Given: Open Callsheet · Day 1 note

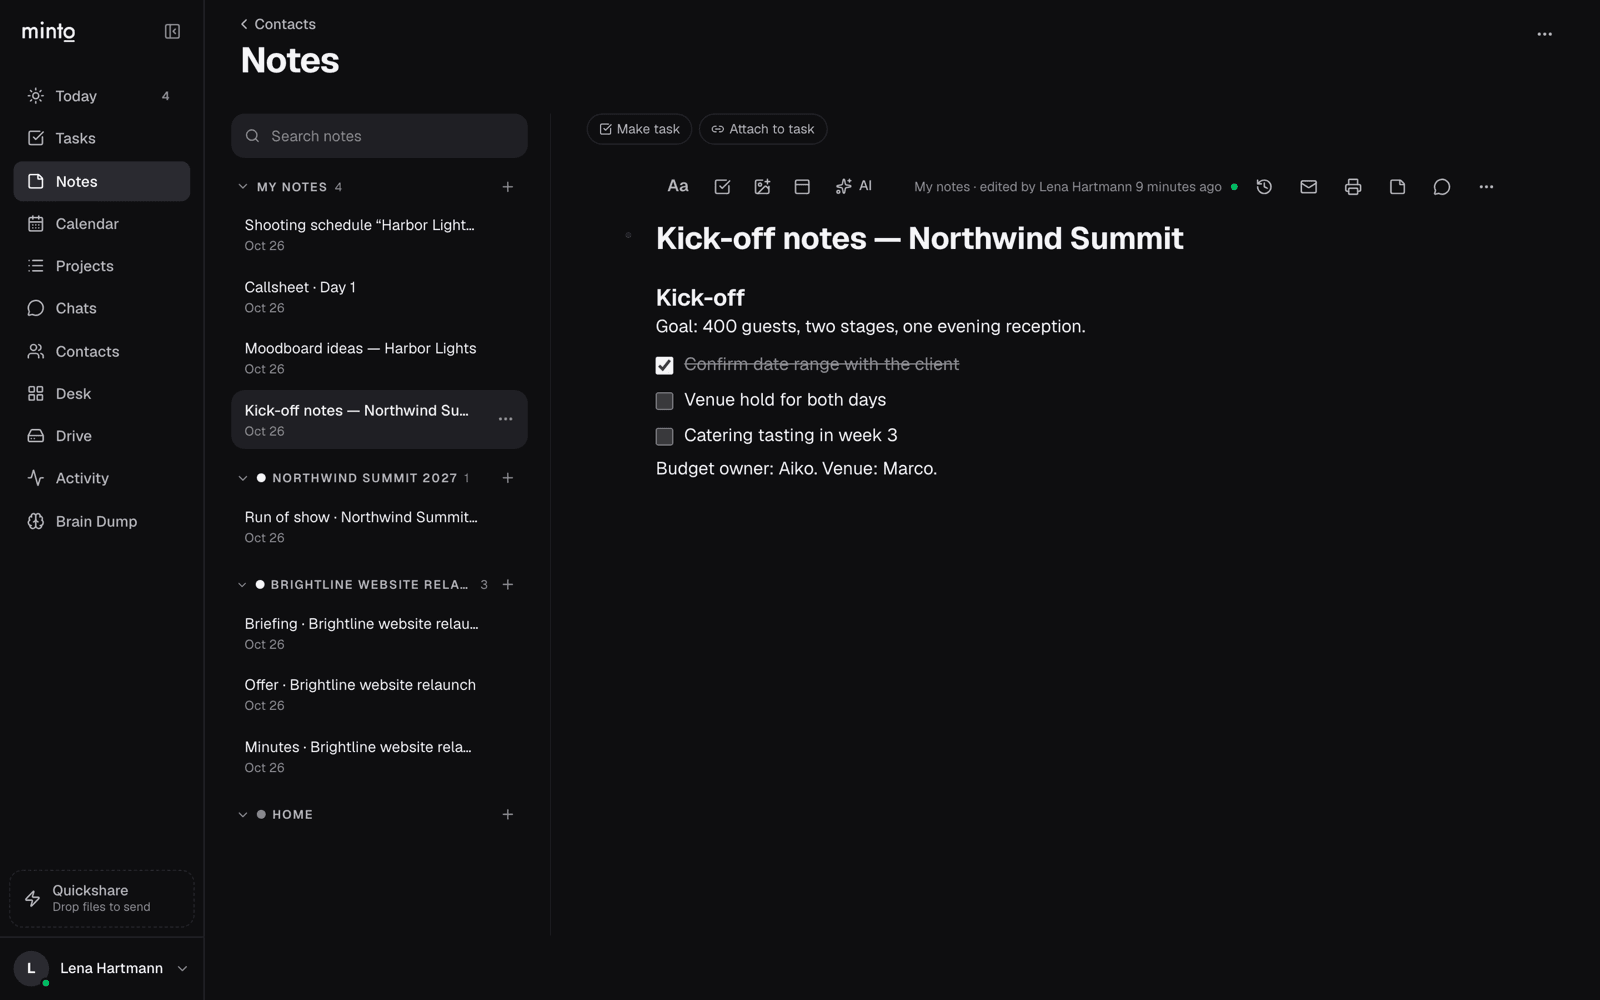Looking at the screenshot, I should pos(379,297).
